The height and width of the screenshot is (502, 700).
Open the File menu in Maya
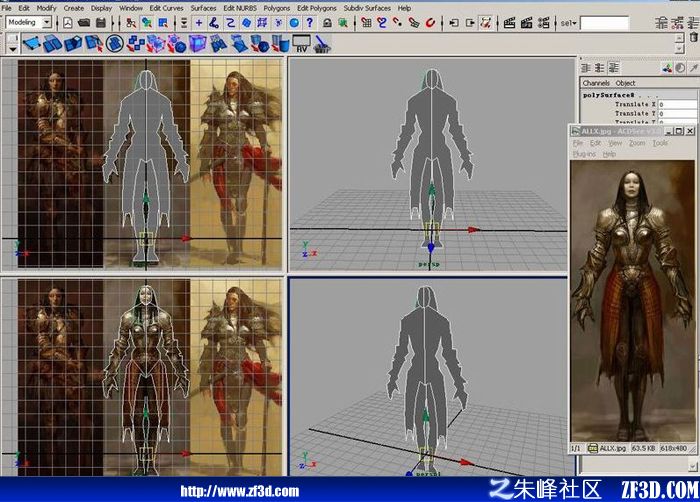coord(7,8)
